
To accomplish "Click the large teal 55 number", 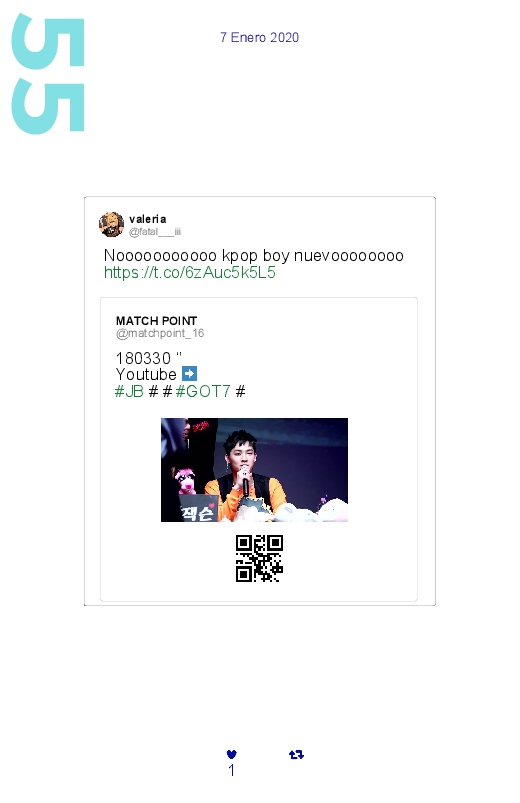I will (x=48, y=74).
